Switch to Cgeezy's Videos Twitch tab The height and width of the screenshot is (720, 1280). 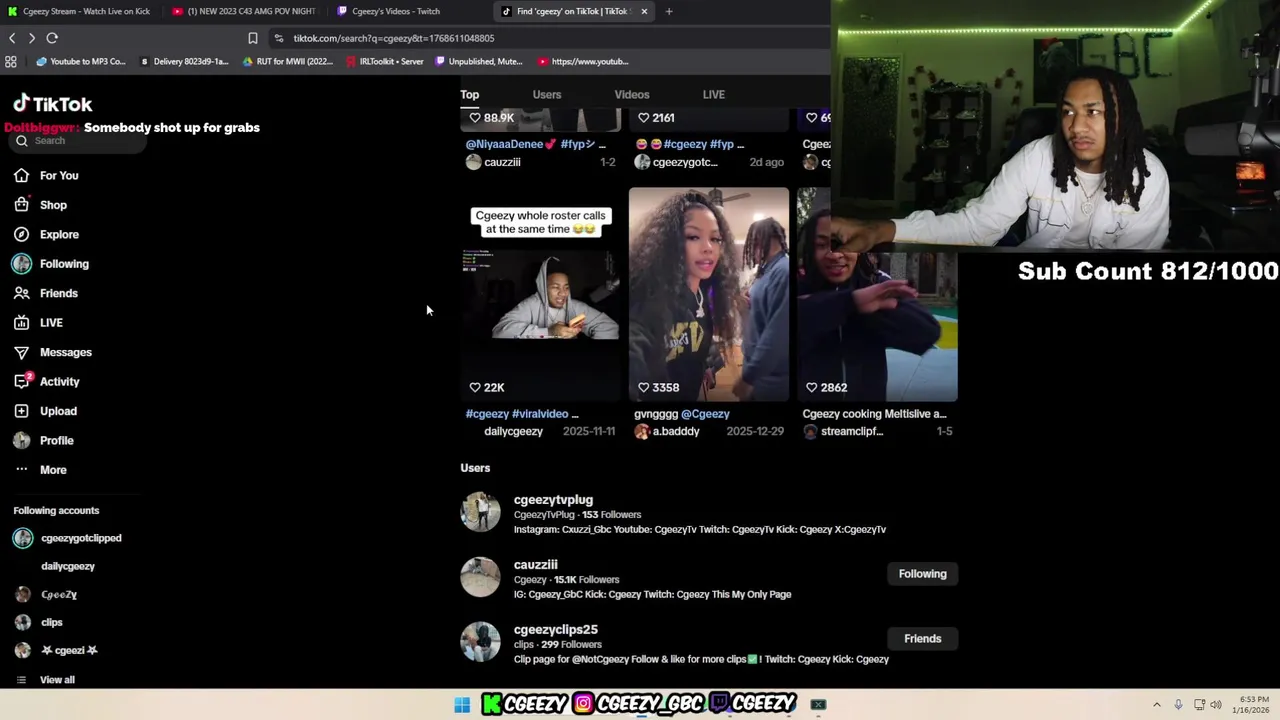[410, 11]
